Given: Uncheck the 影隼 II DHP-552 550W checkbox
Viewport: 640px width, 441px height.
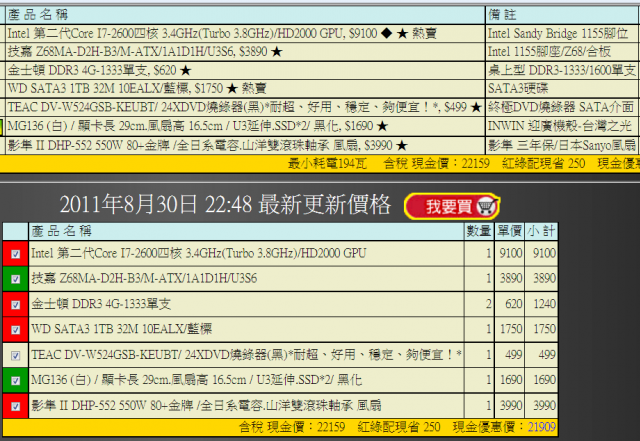Looking at the screenshot, I should click(x=16, y=406).
